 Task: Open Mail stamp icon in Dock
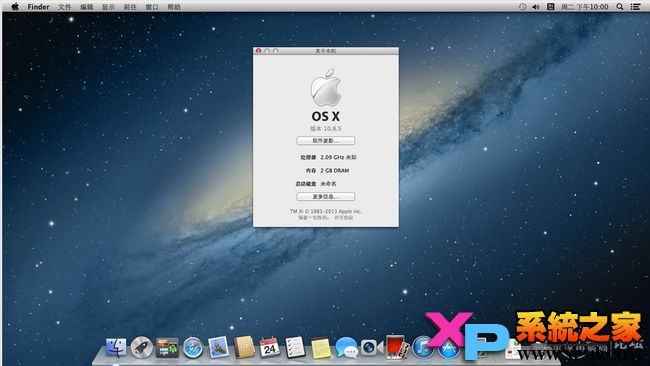218,347
